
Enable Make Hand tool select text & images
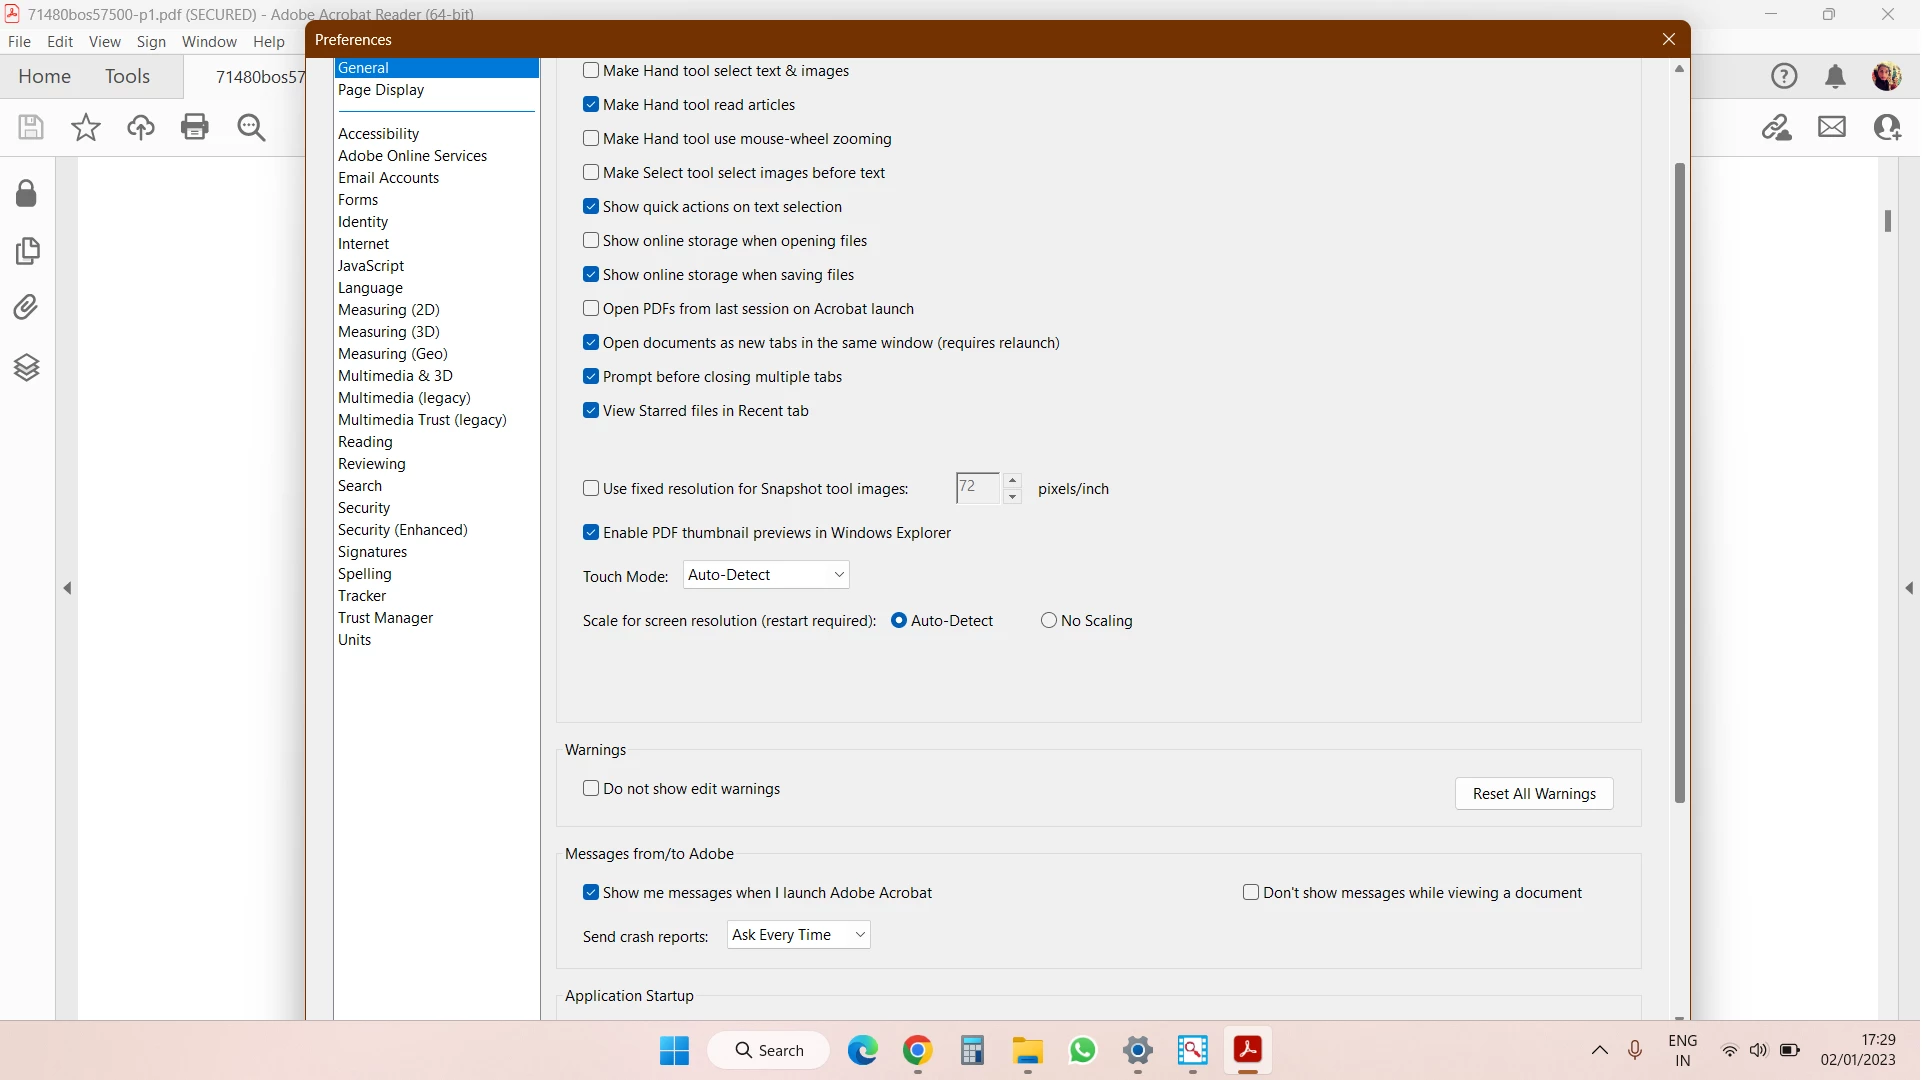[x=591, y=71]
